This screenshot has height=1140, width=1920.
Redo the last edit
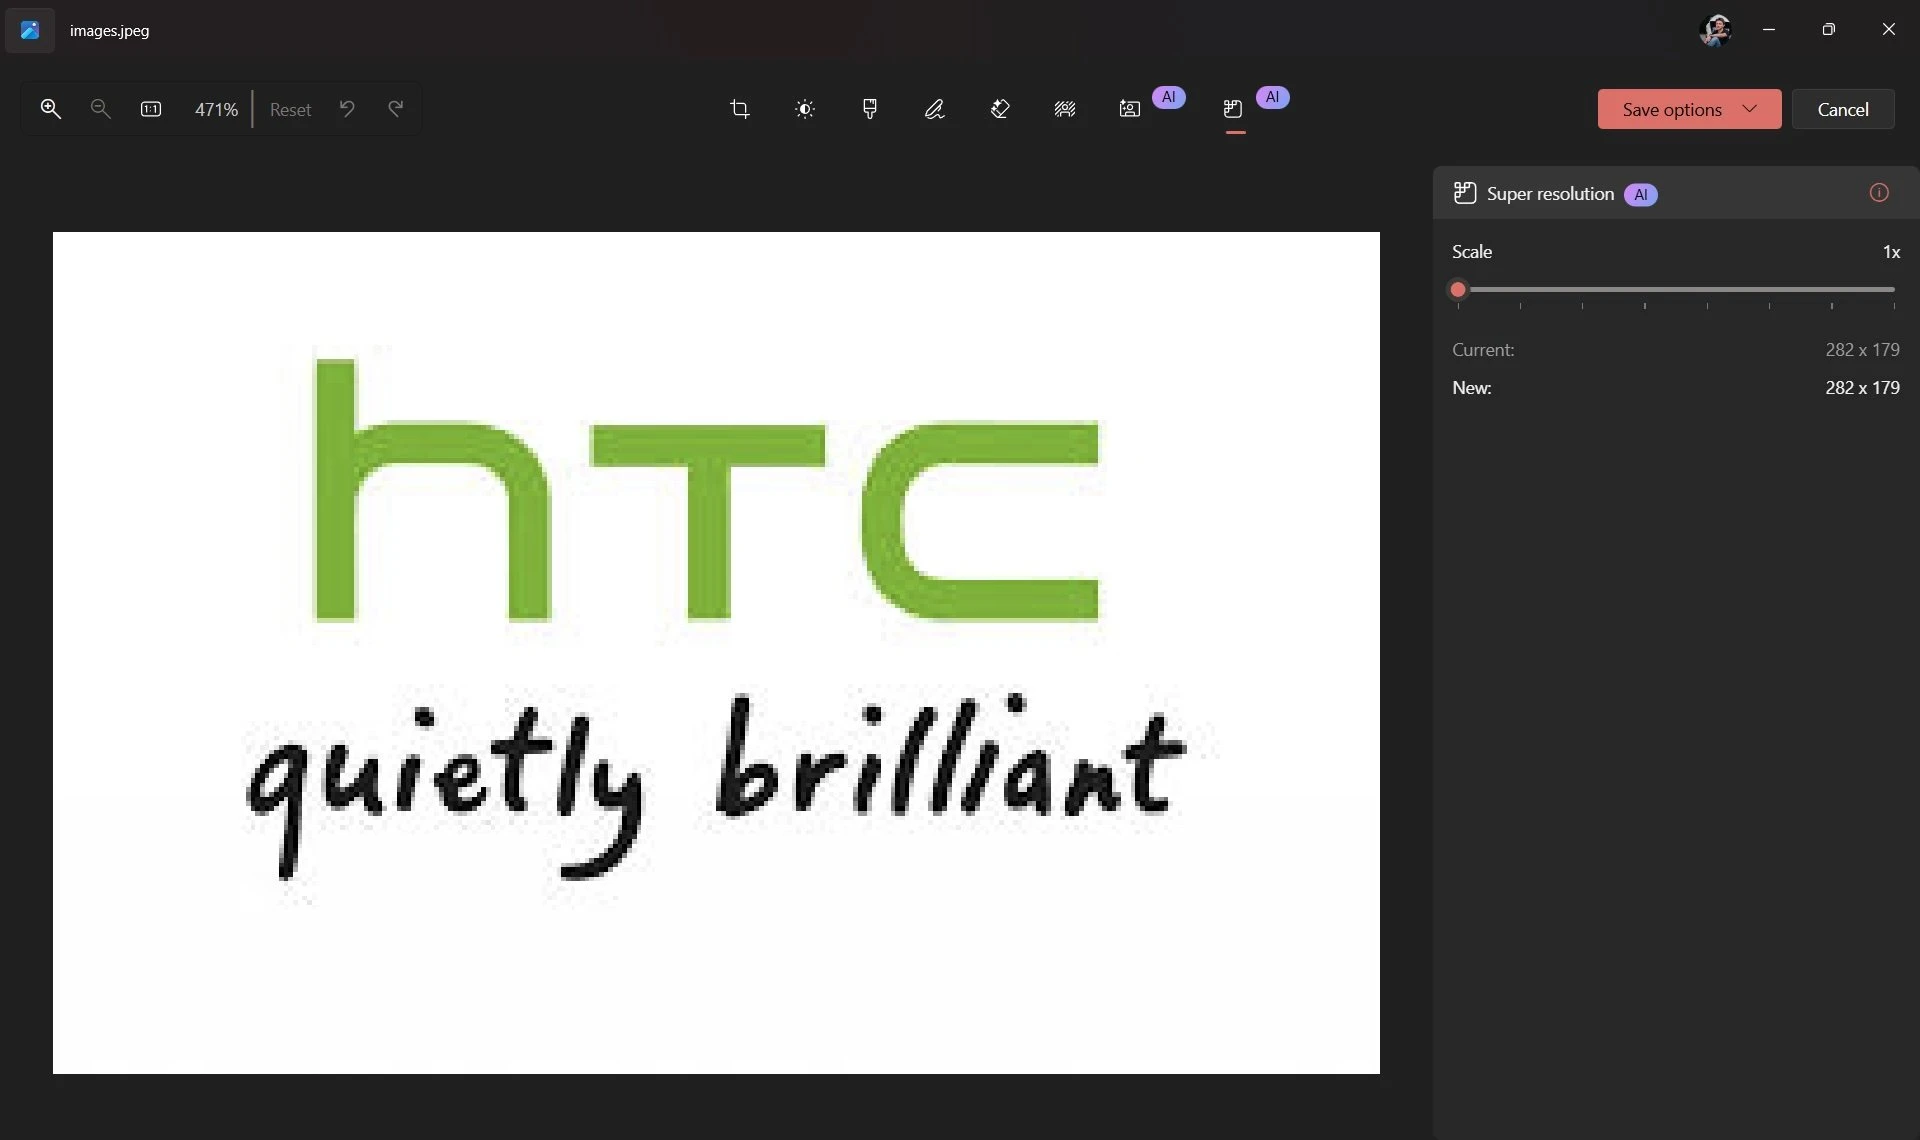coord(396,108)
